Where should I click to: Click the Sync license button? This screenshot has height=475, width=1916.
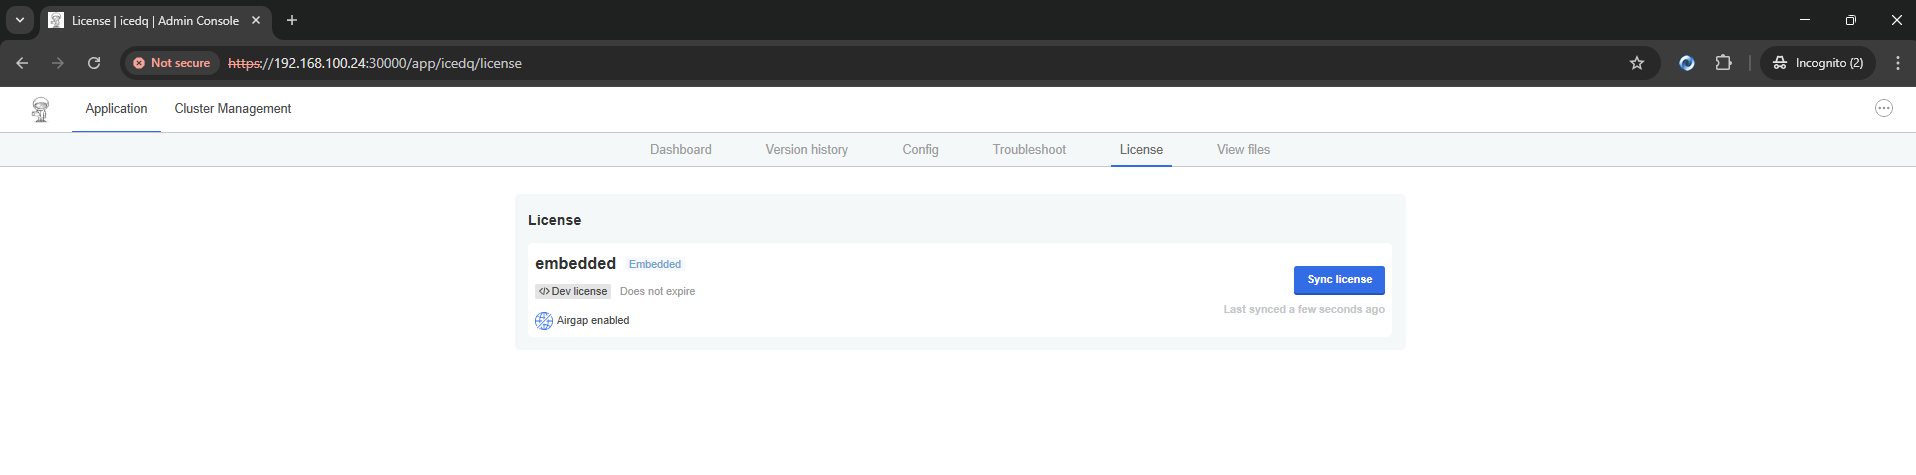[x=1339, y=280]
